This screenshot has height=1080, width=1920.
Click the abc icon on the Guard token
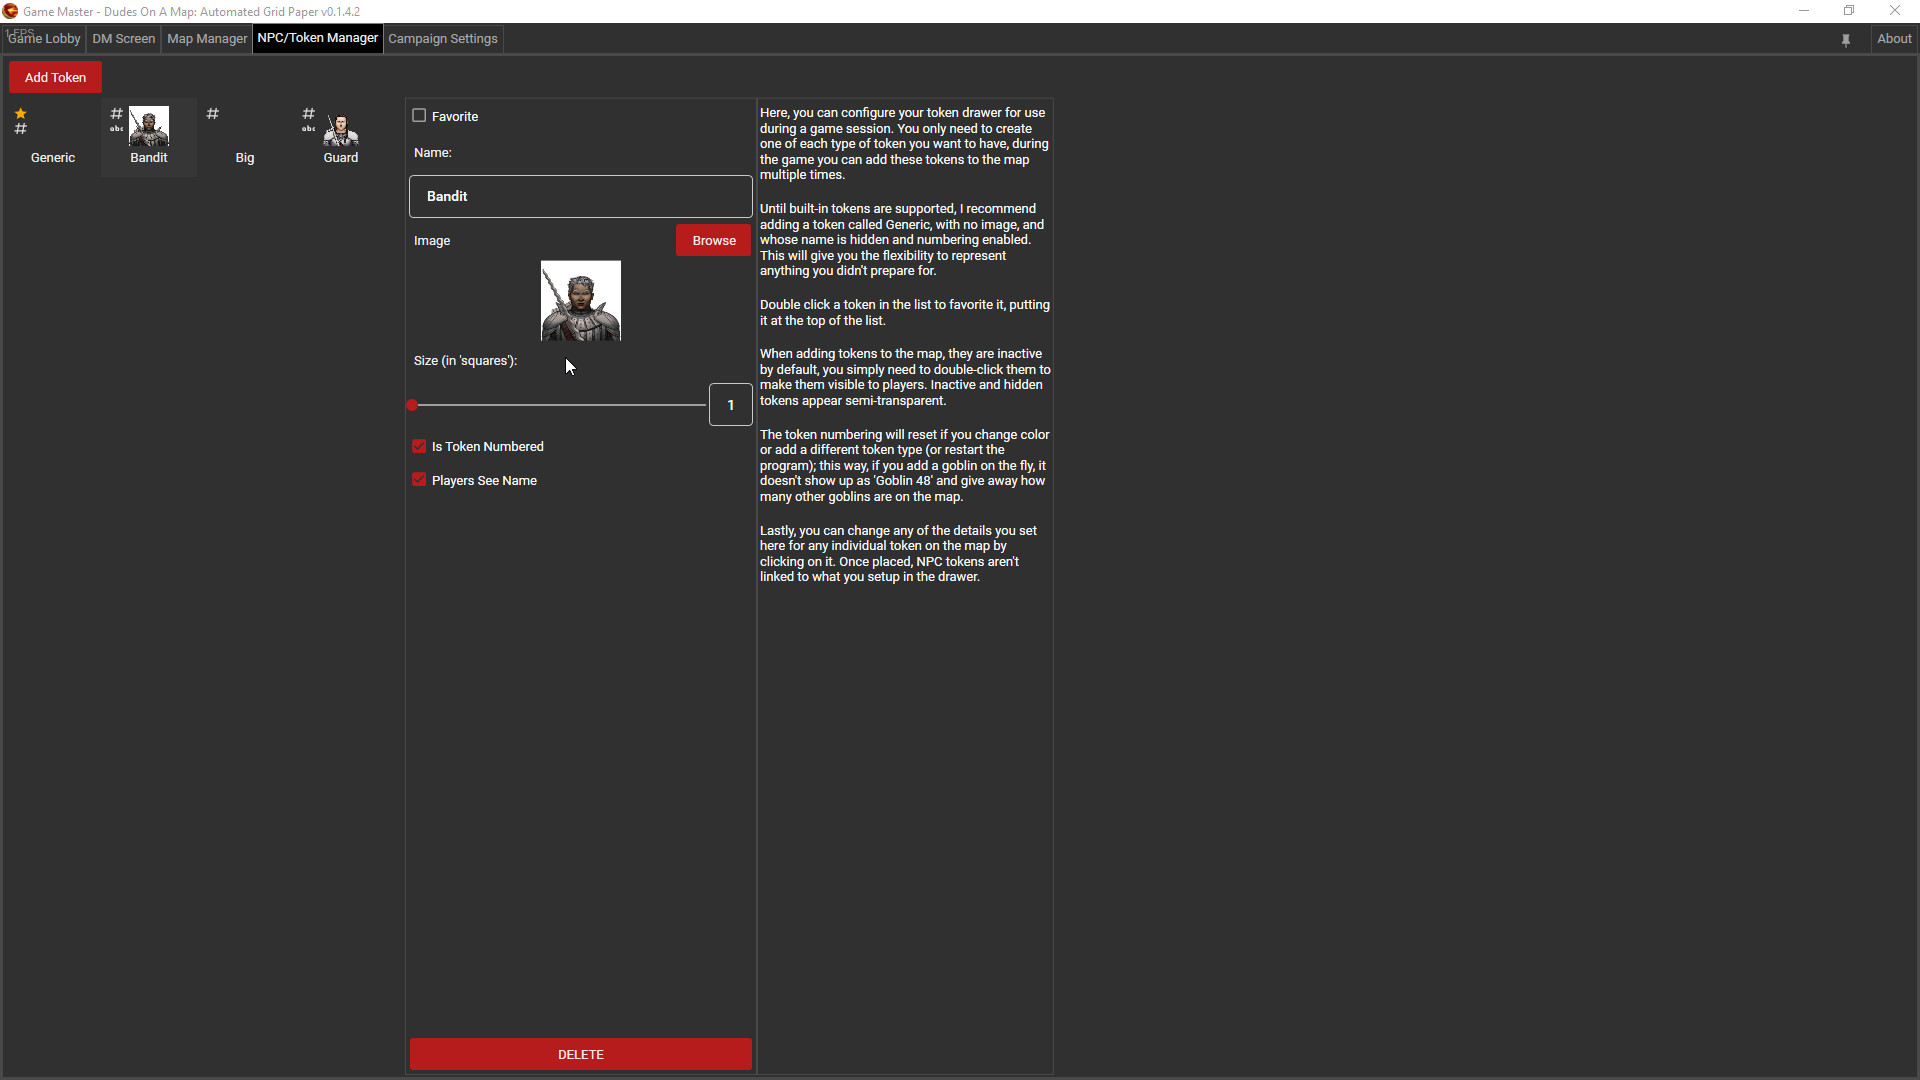click(308, 129)
